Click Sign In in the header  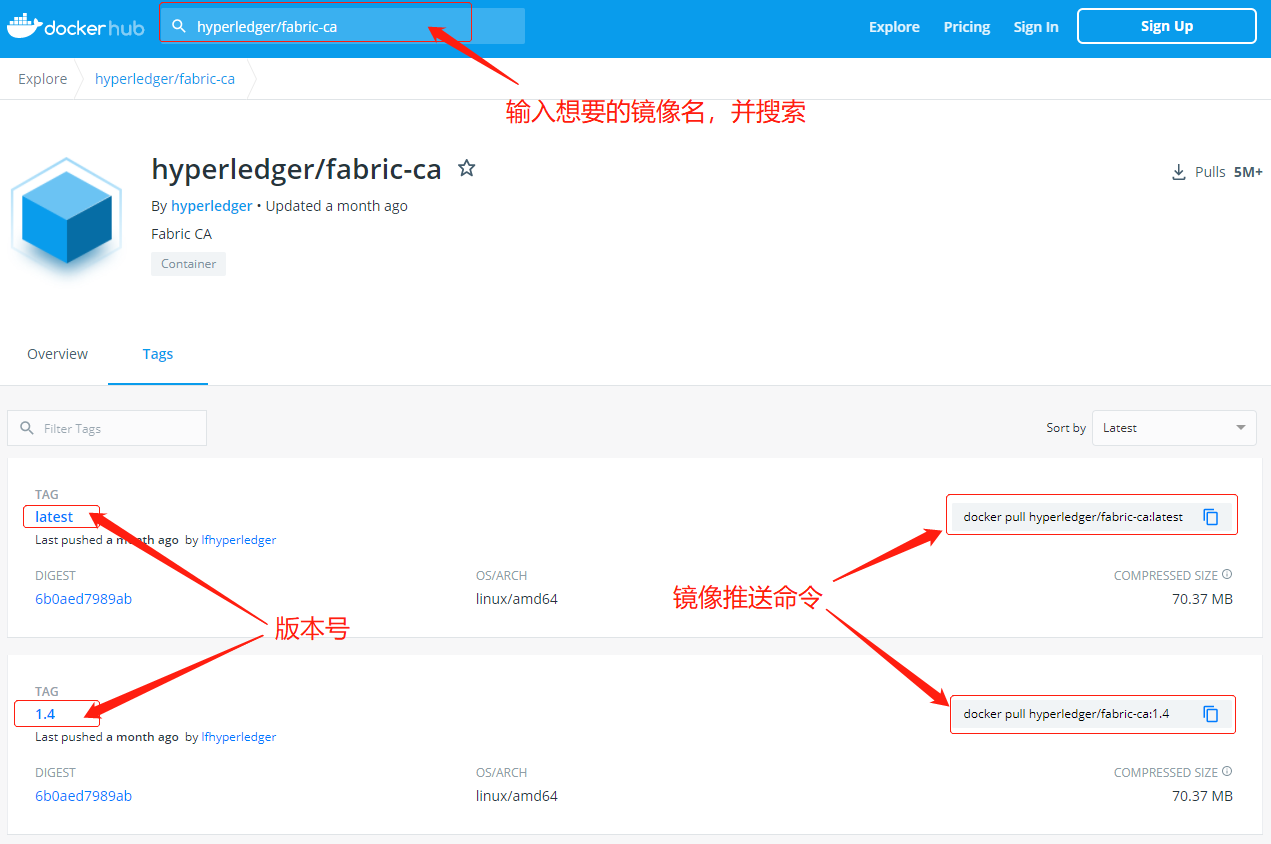point(1036,27)
